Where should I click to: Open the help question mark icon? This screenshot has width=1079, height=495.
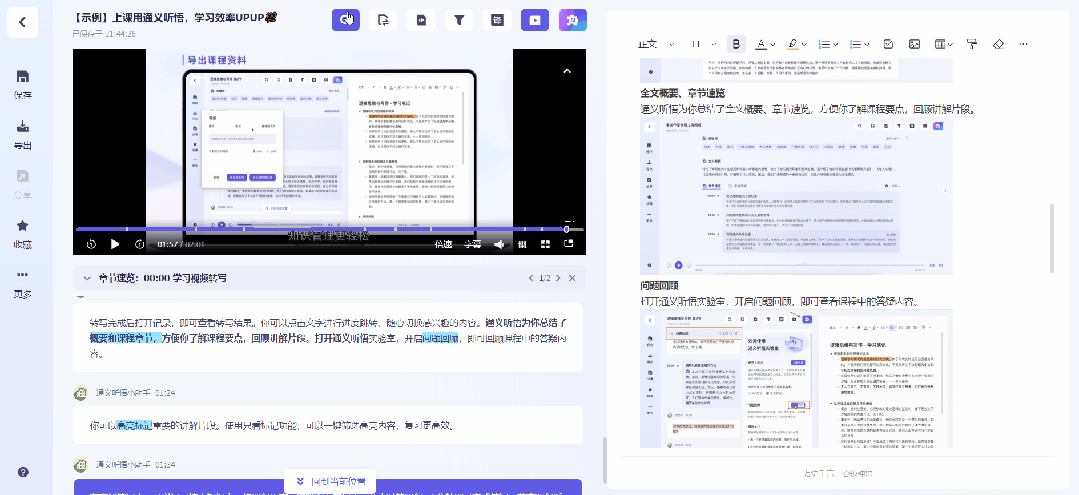click(x=23, y=472)
